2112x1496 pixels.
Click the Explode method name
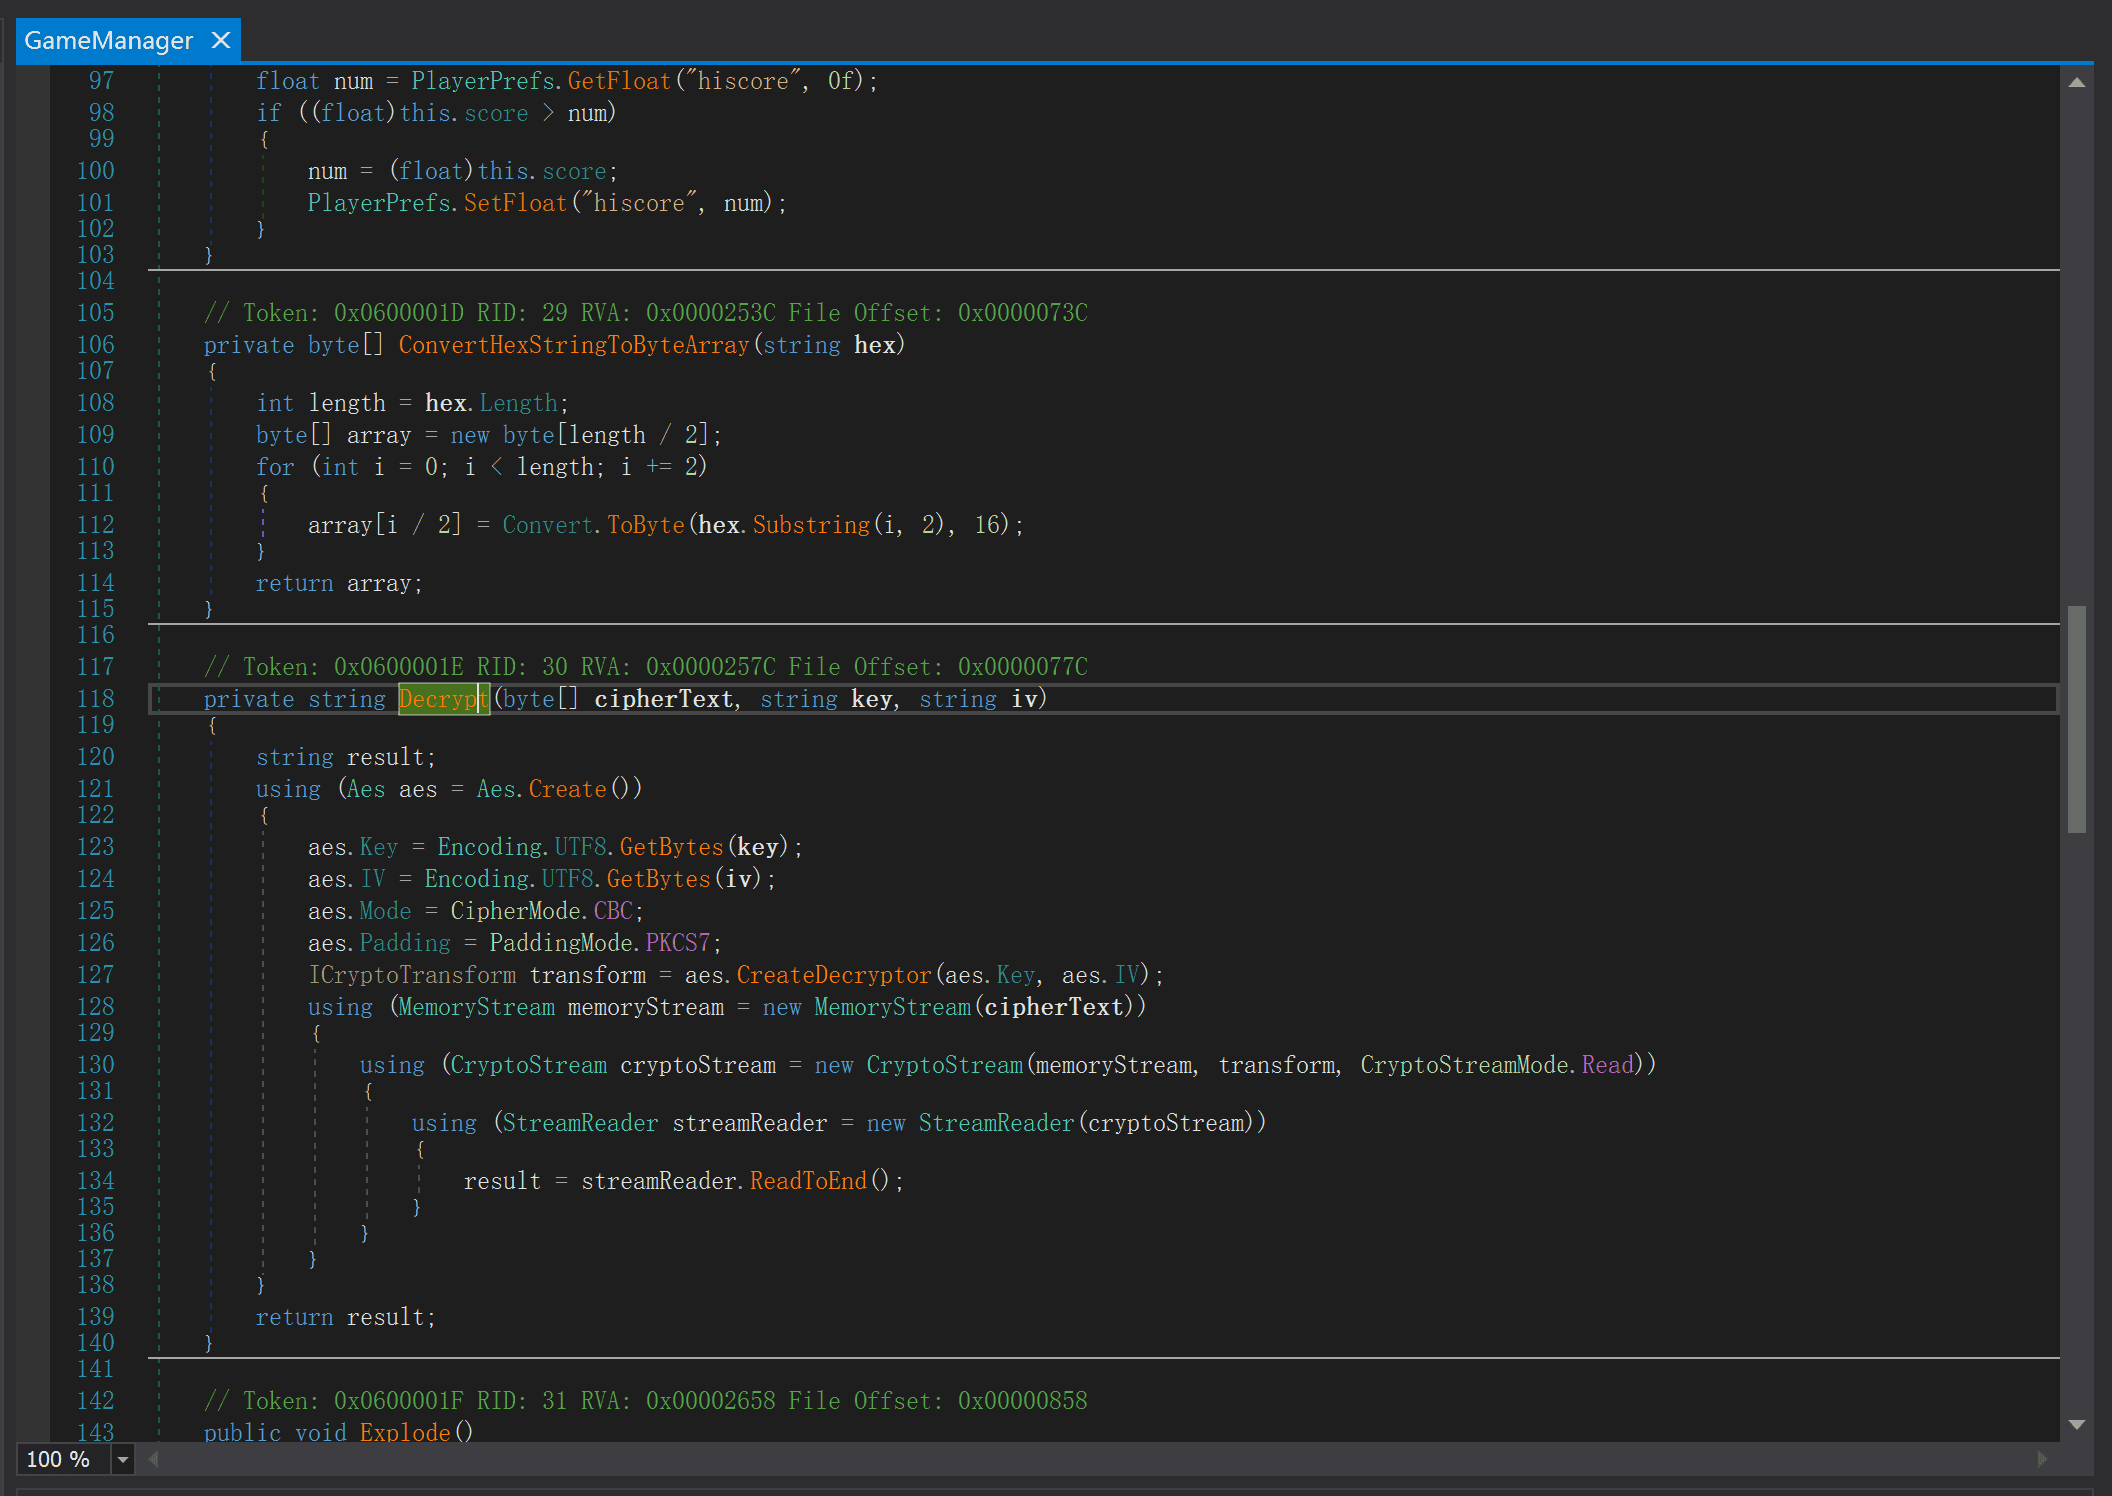tap(405, 1432)
